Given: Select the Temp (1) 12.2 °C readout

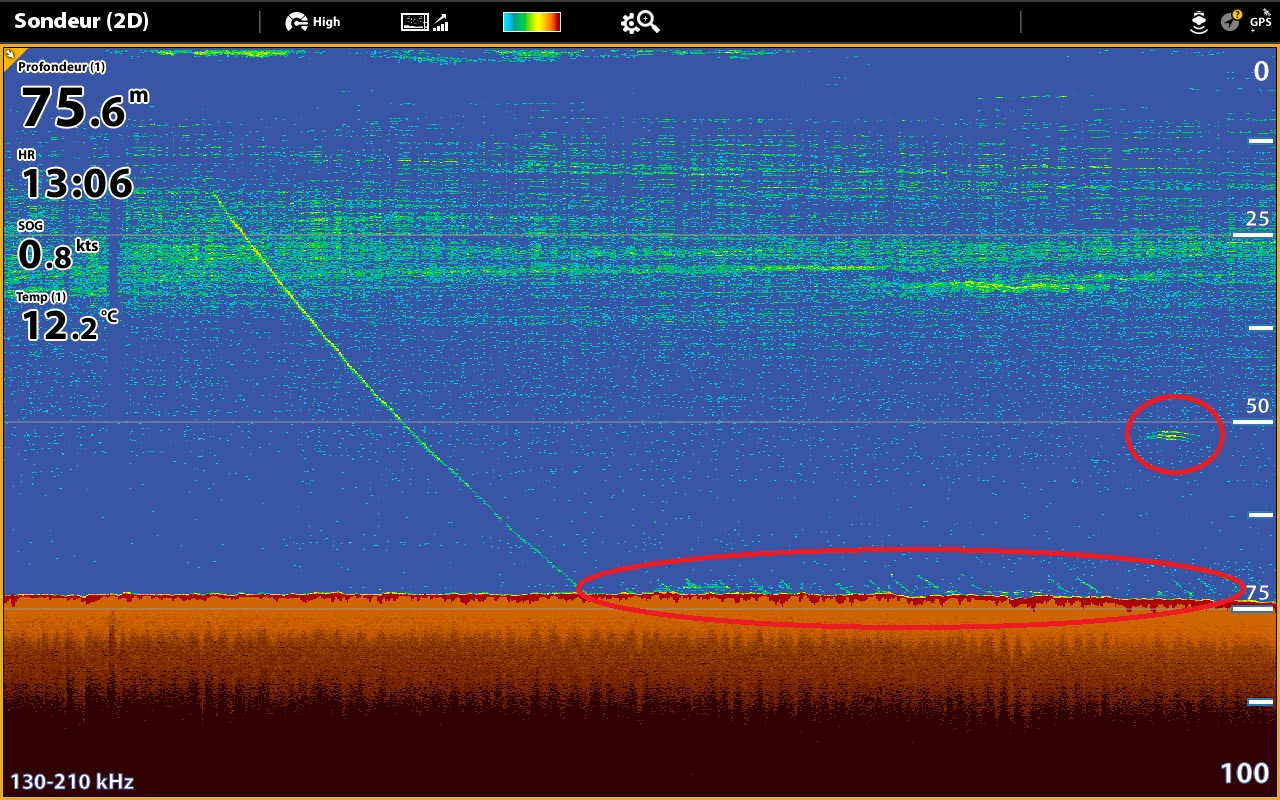Looking at the screenshot, I should 68,317.
